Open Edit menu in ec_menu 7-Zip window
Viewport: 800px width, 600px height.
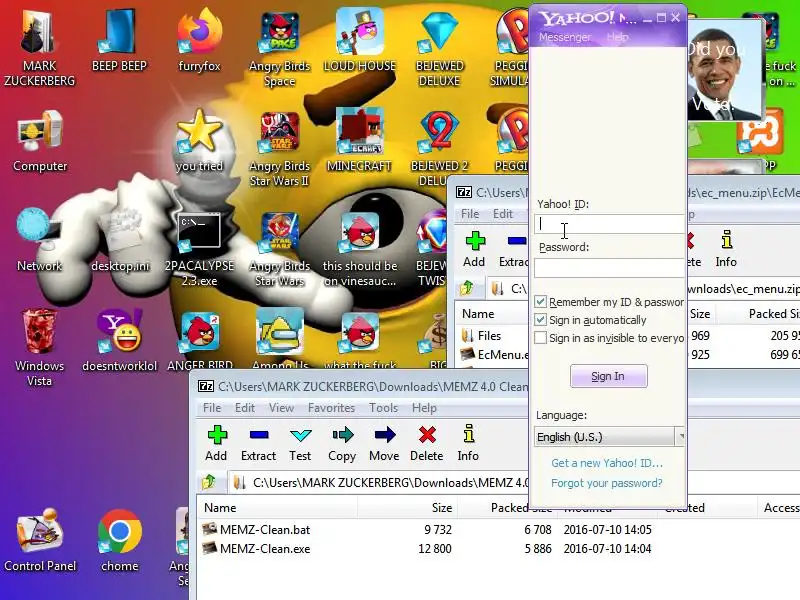pyautogui.click(x=503, y=214)
